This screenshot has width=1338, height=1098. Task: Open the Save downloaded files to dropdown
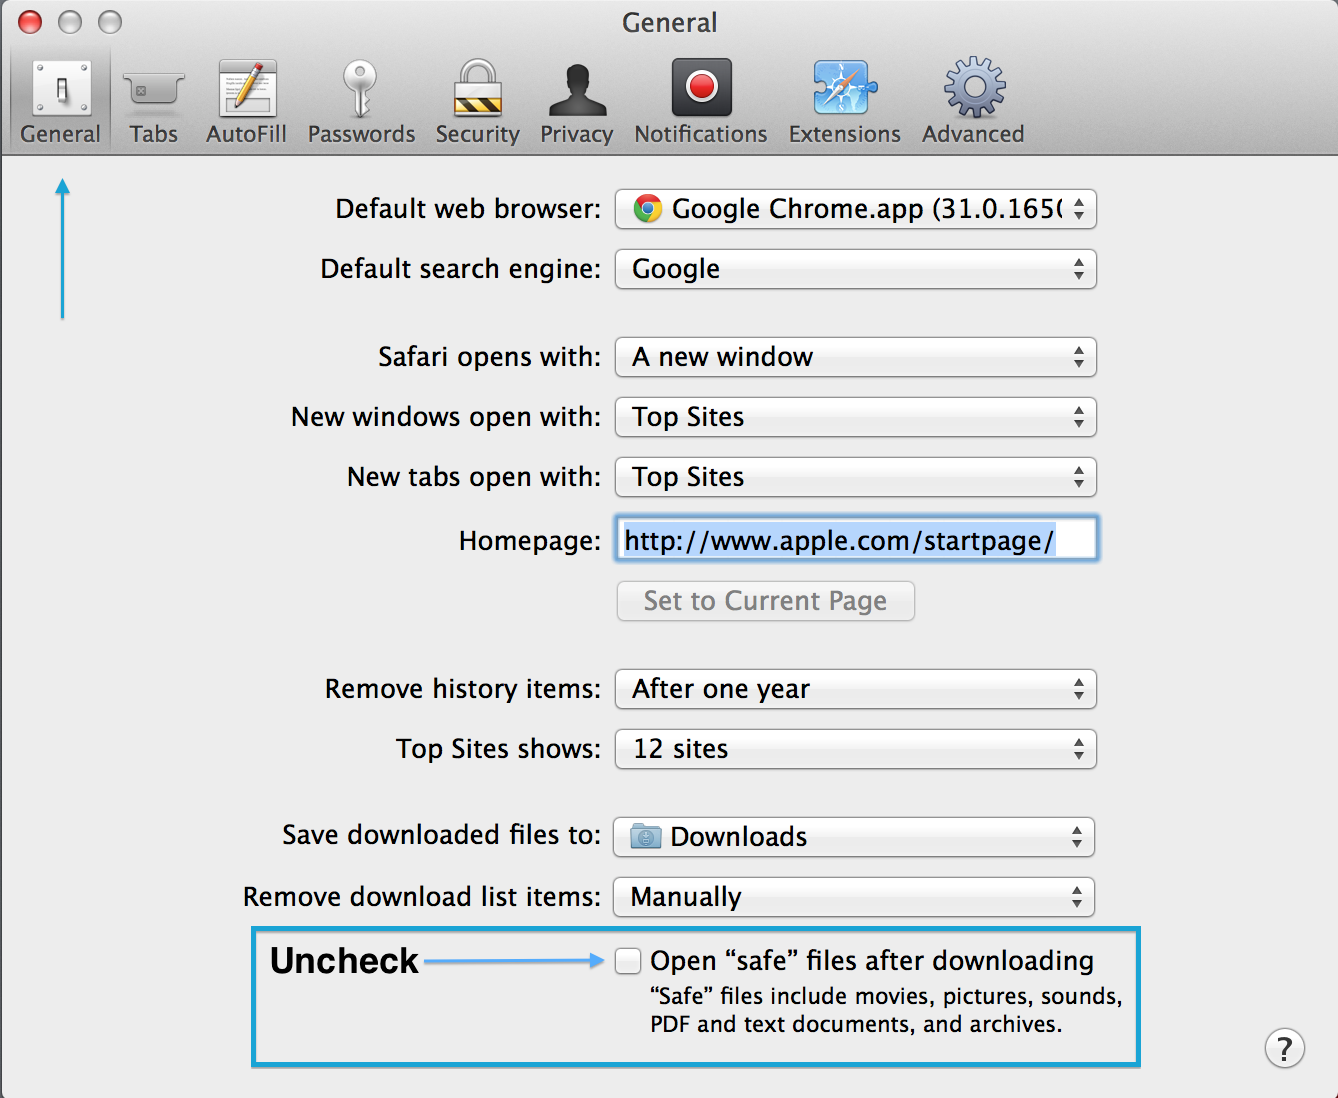tap(854, 837)
